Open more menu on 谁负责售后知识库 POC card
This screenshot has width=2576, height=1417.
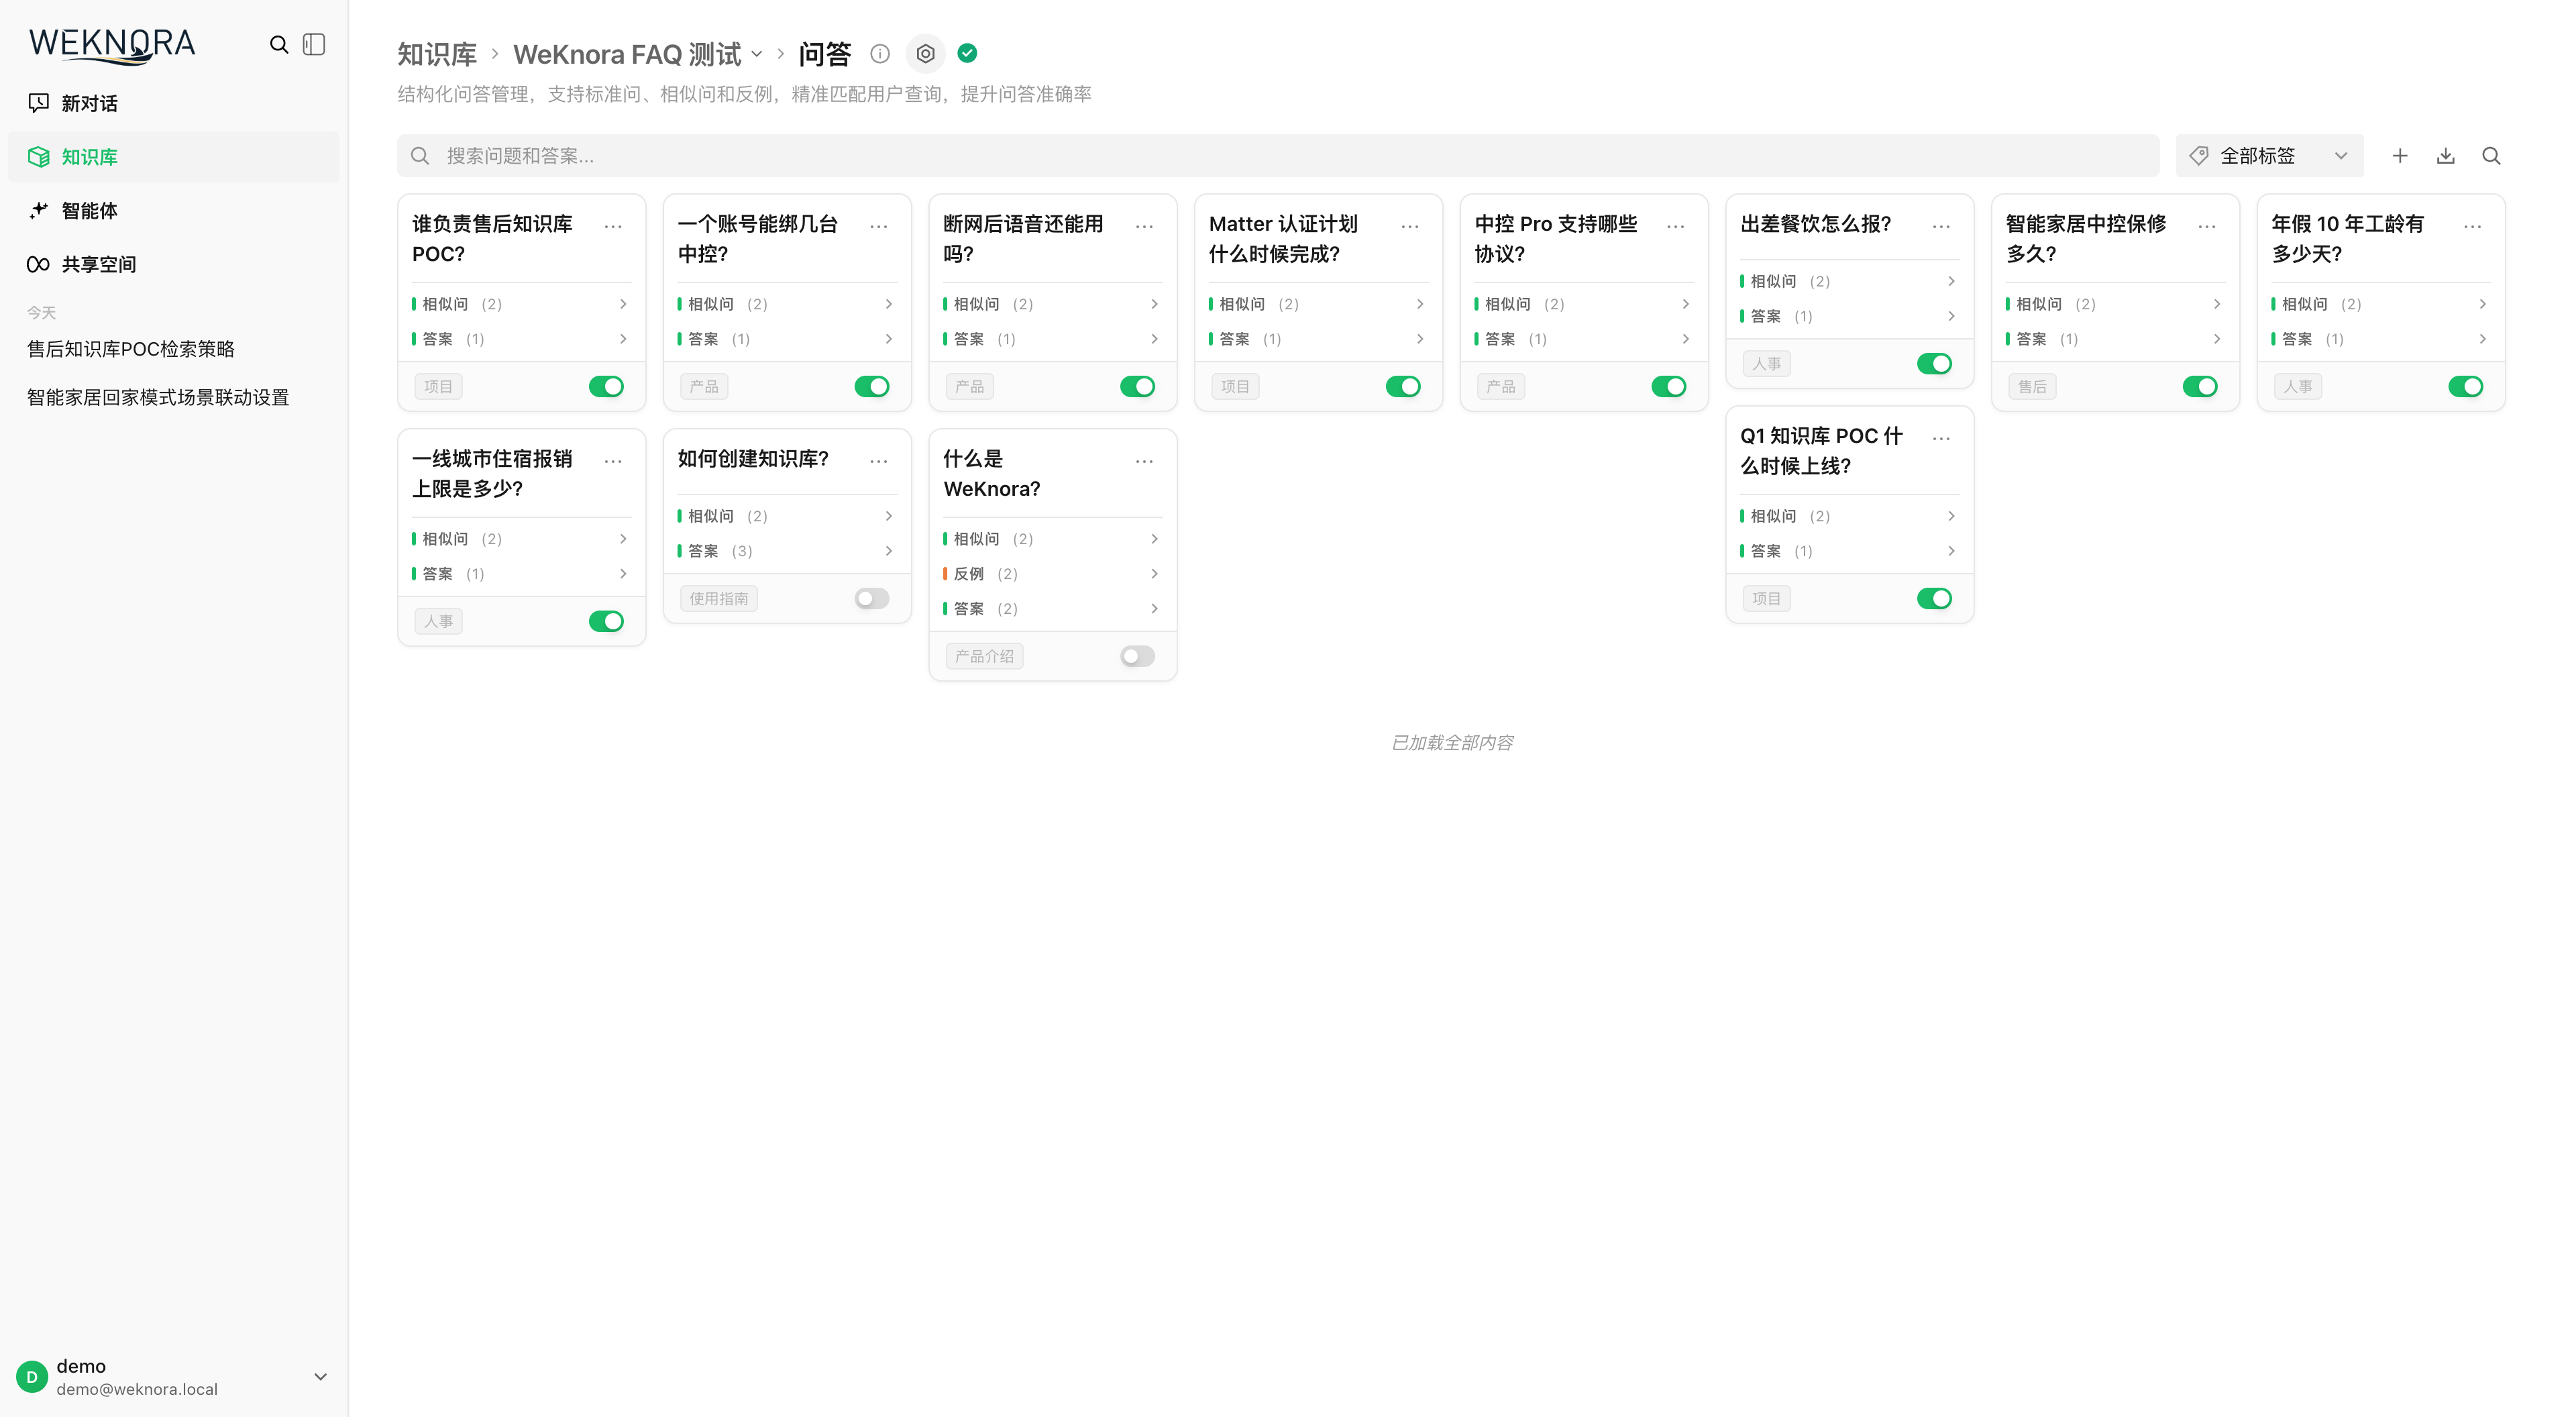(614, 227)
